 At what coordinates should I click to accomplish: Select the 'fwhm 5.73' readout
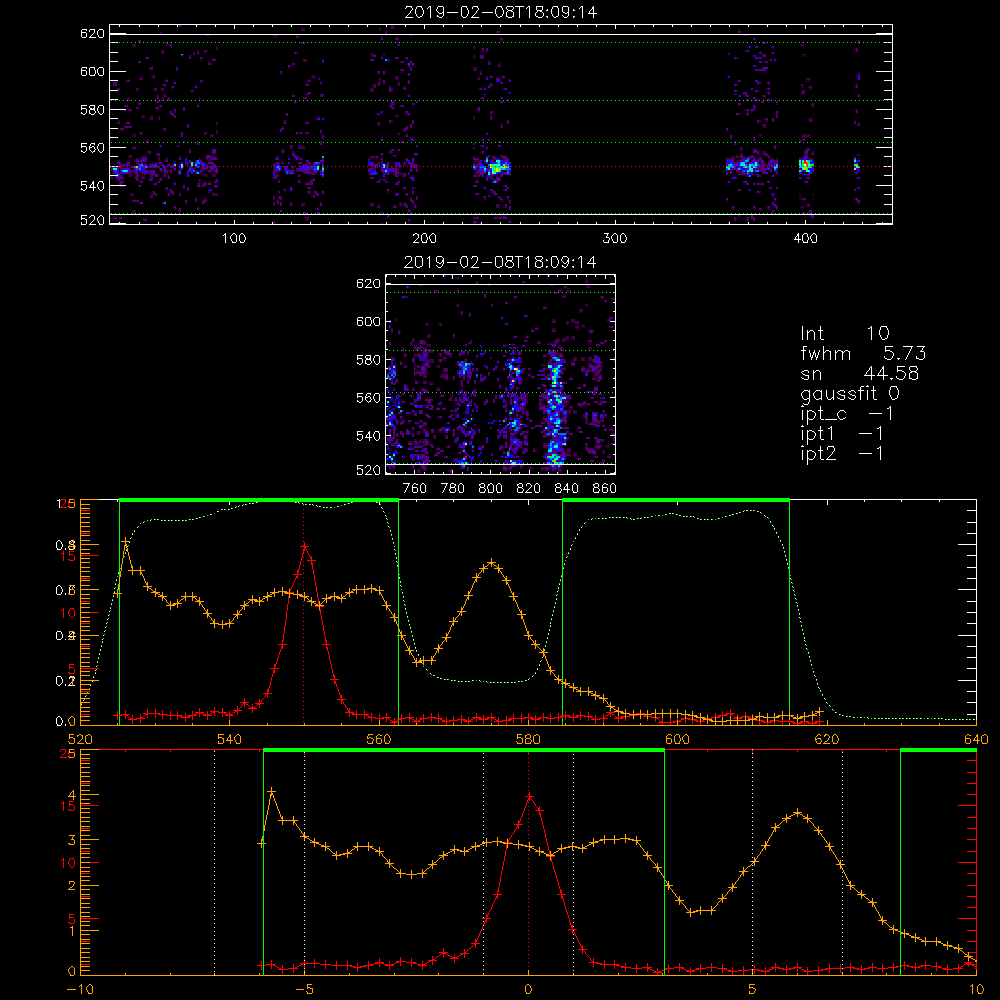point(863,353)
